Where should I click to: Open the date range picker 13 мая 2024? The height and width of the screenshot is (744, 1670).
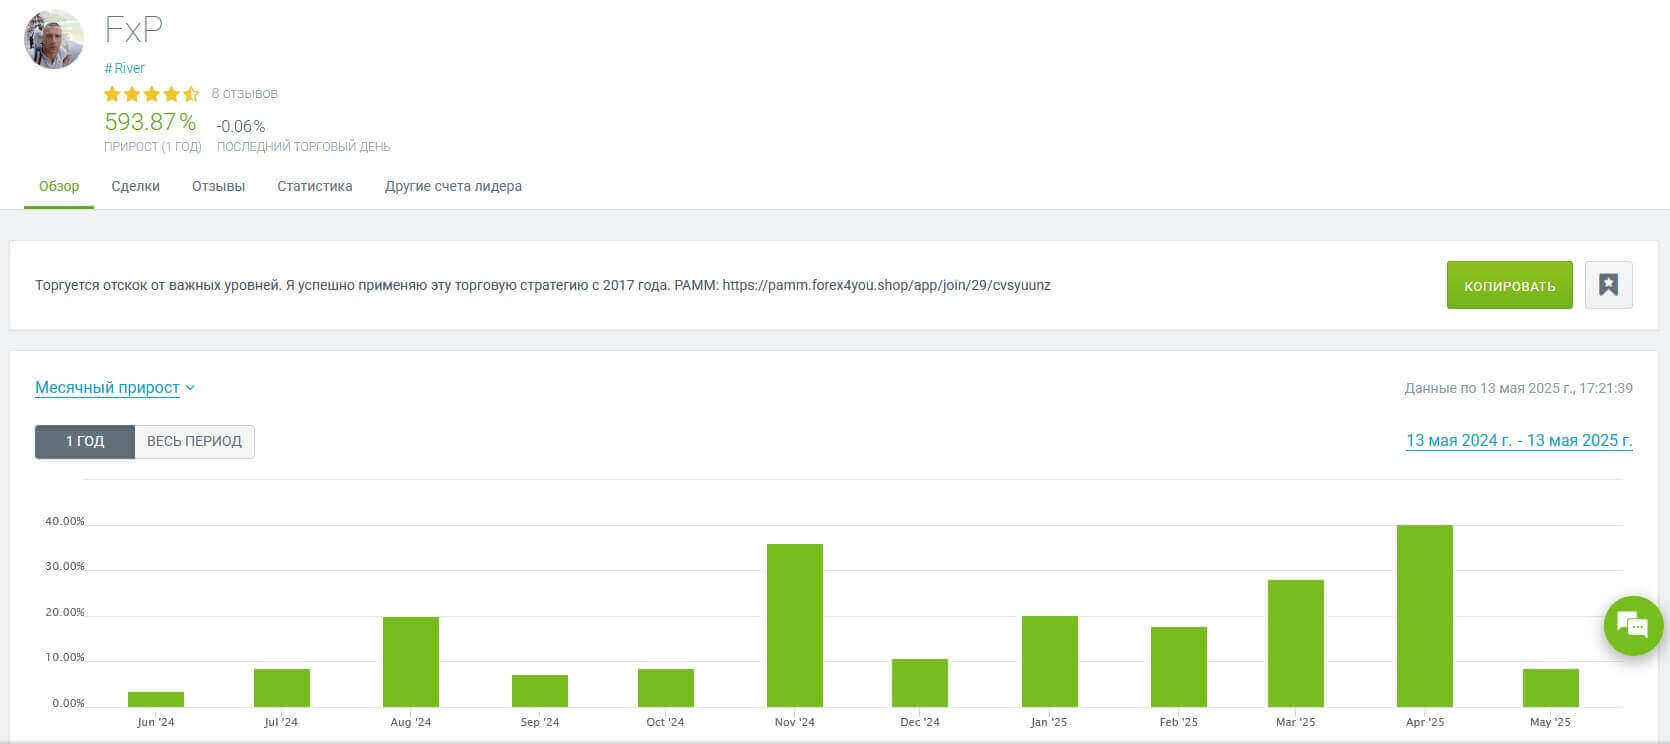1518,441
